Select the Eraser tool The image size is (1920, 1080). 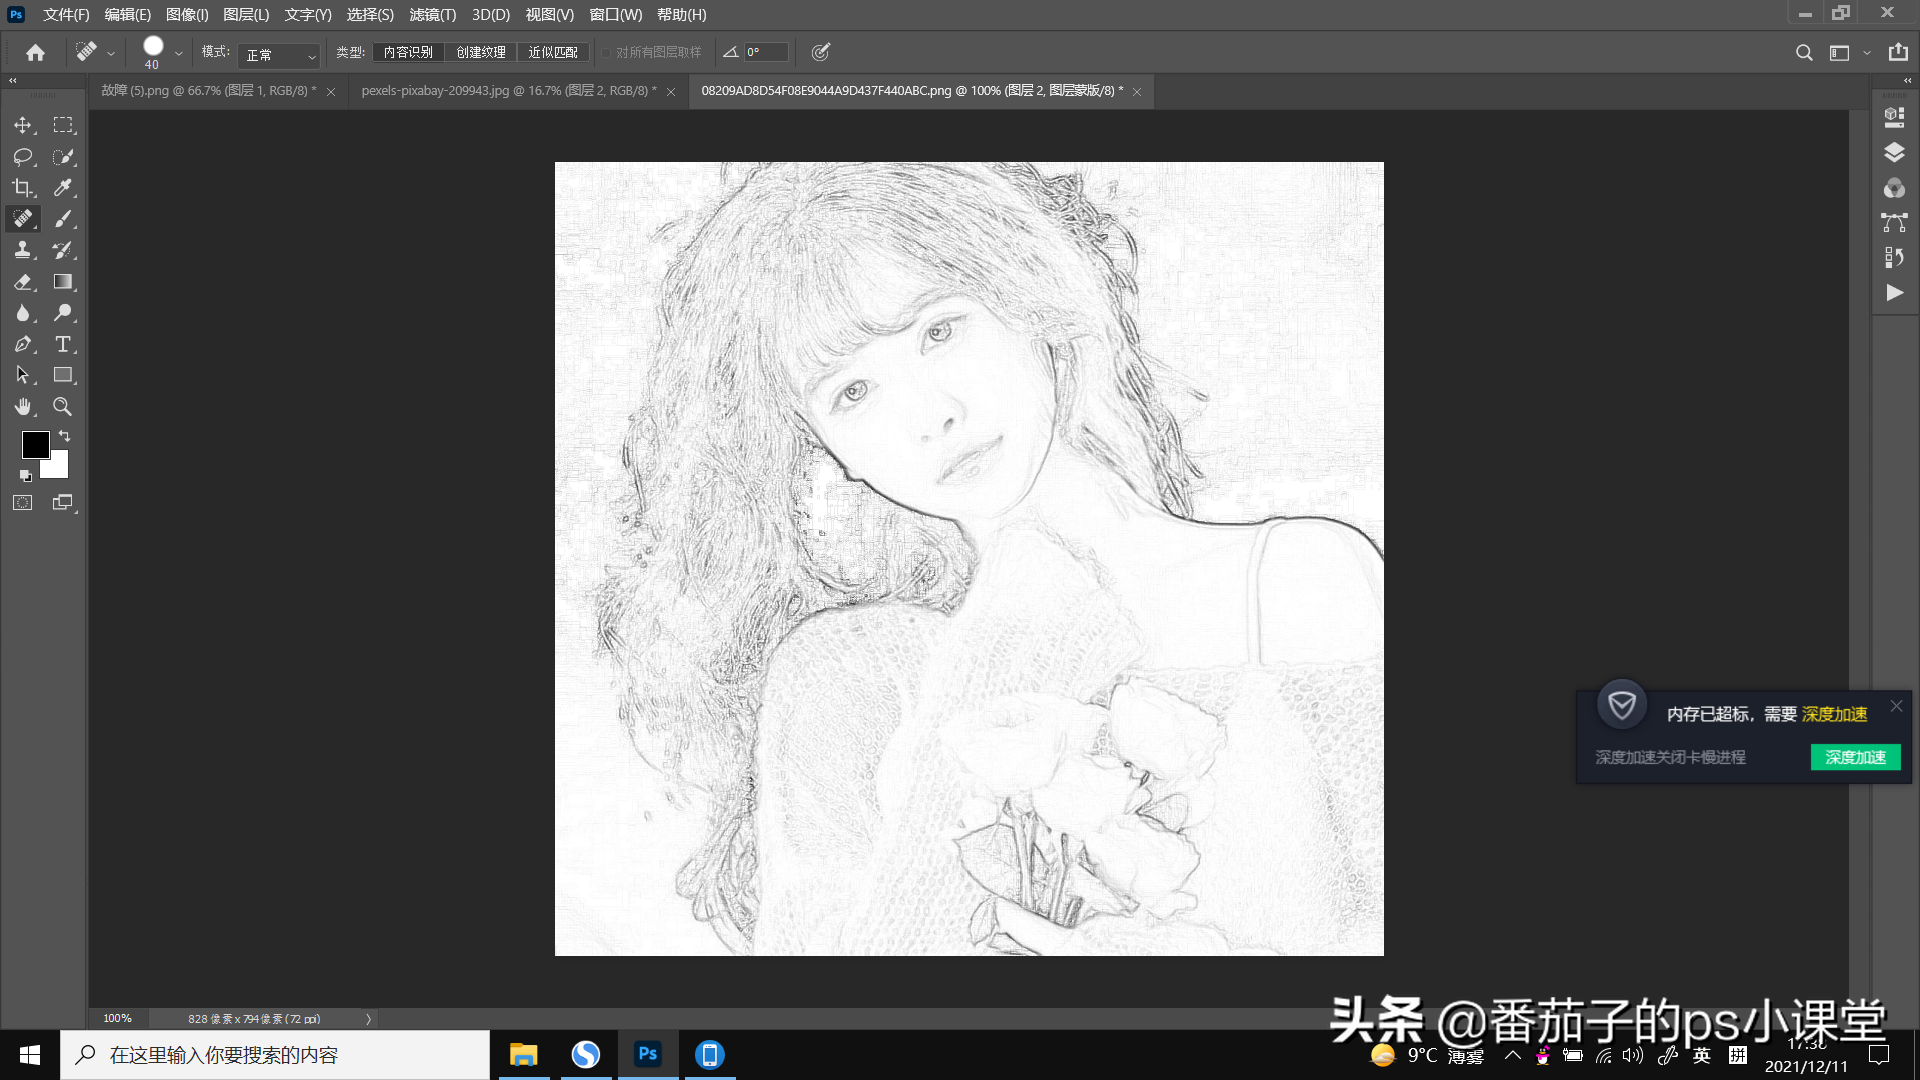23,282
